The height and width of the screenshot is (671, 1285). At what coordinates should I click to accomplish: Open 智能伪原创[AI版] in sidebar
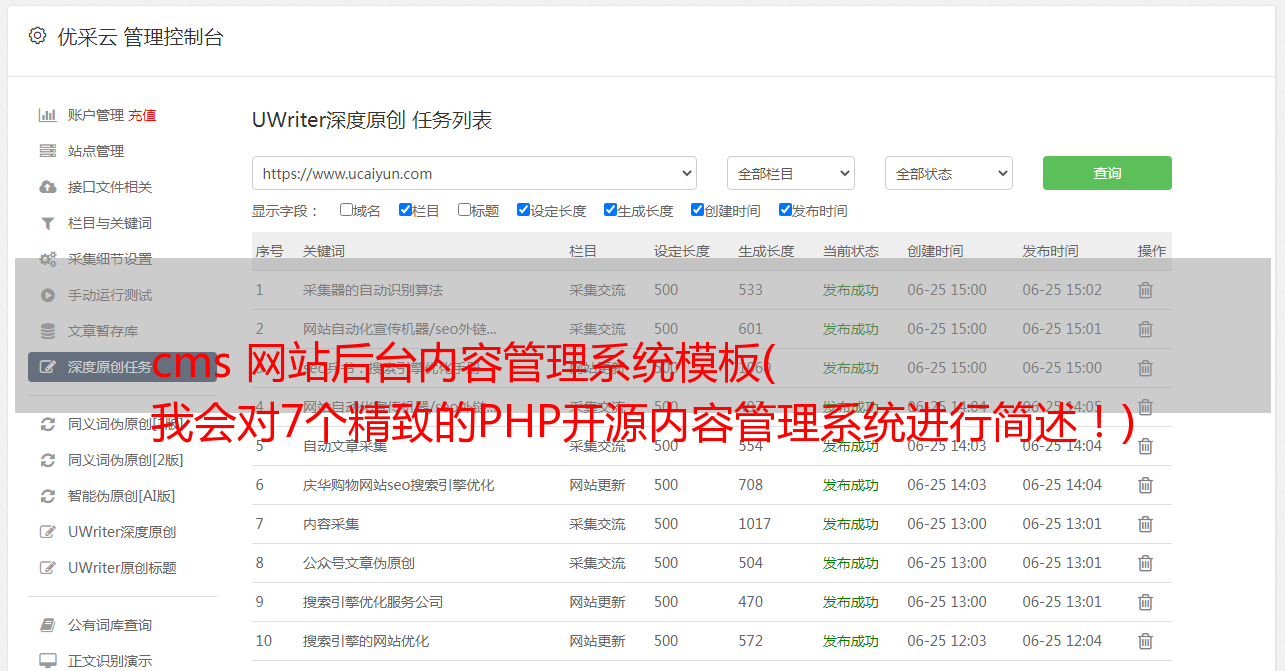pos(122,496)
